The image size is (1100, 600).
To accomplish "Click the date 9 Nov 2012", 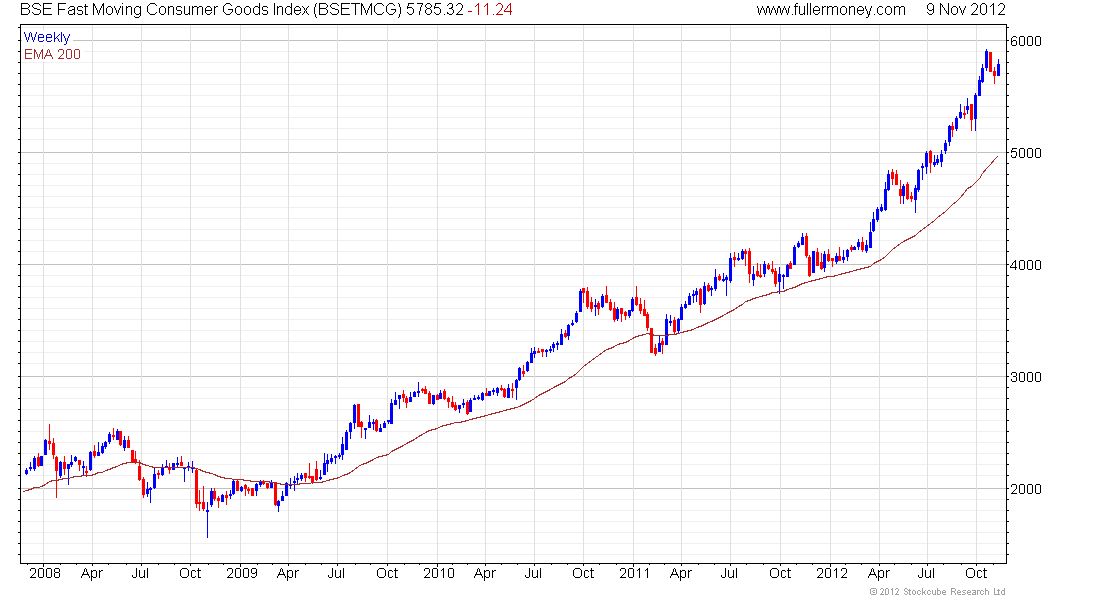I will click(966, 10).
